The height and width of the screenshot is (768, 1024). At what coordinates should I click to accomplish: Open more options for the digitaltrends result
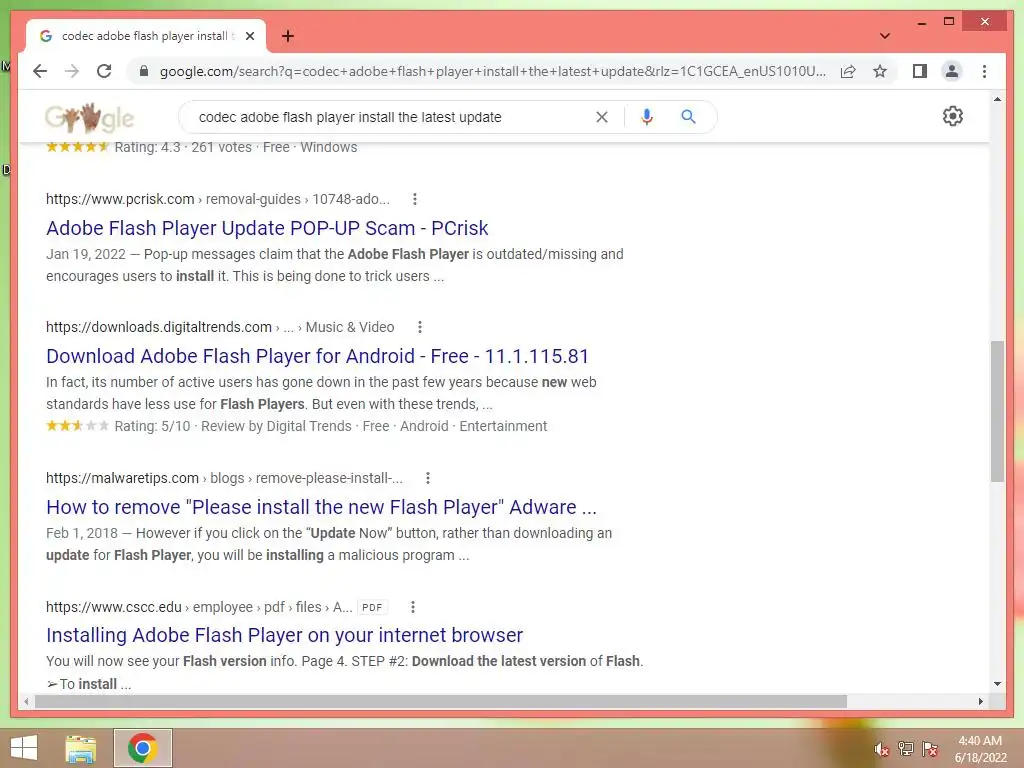click(420, 327)
